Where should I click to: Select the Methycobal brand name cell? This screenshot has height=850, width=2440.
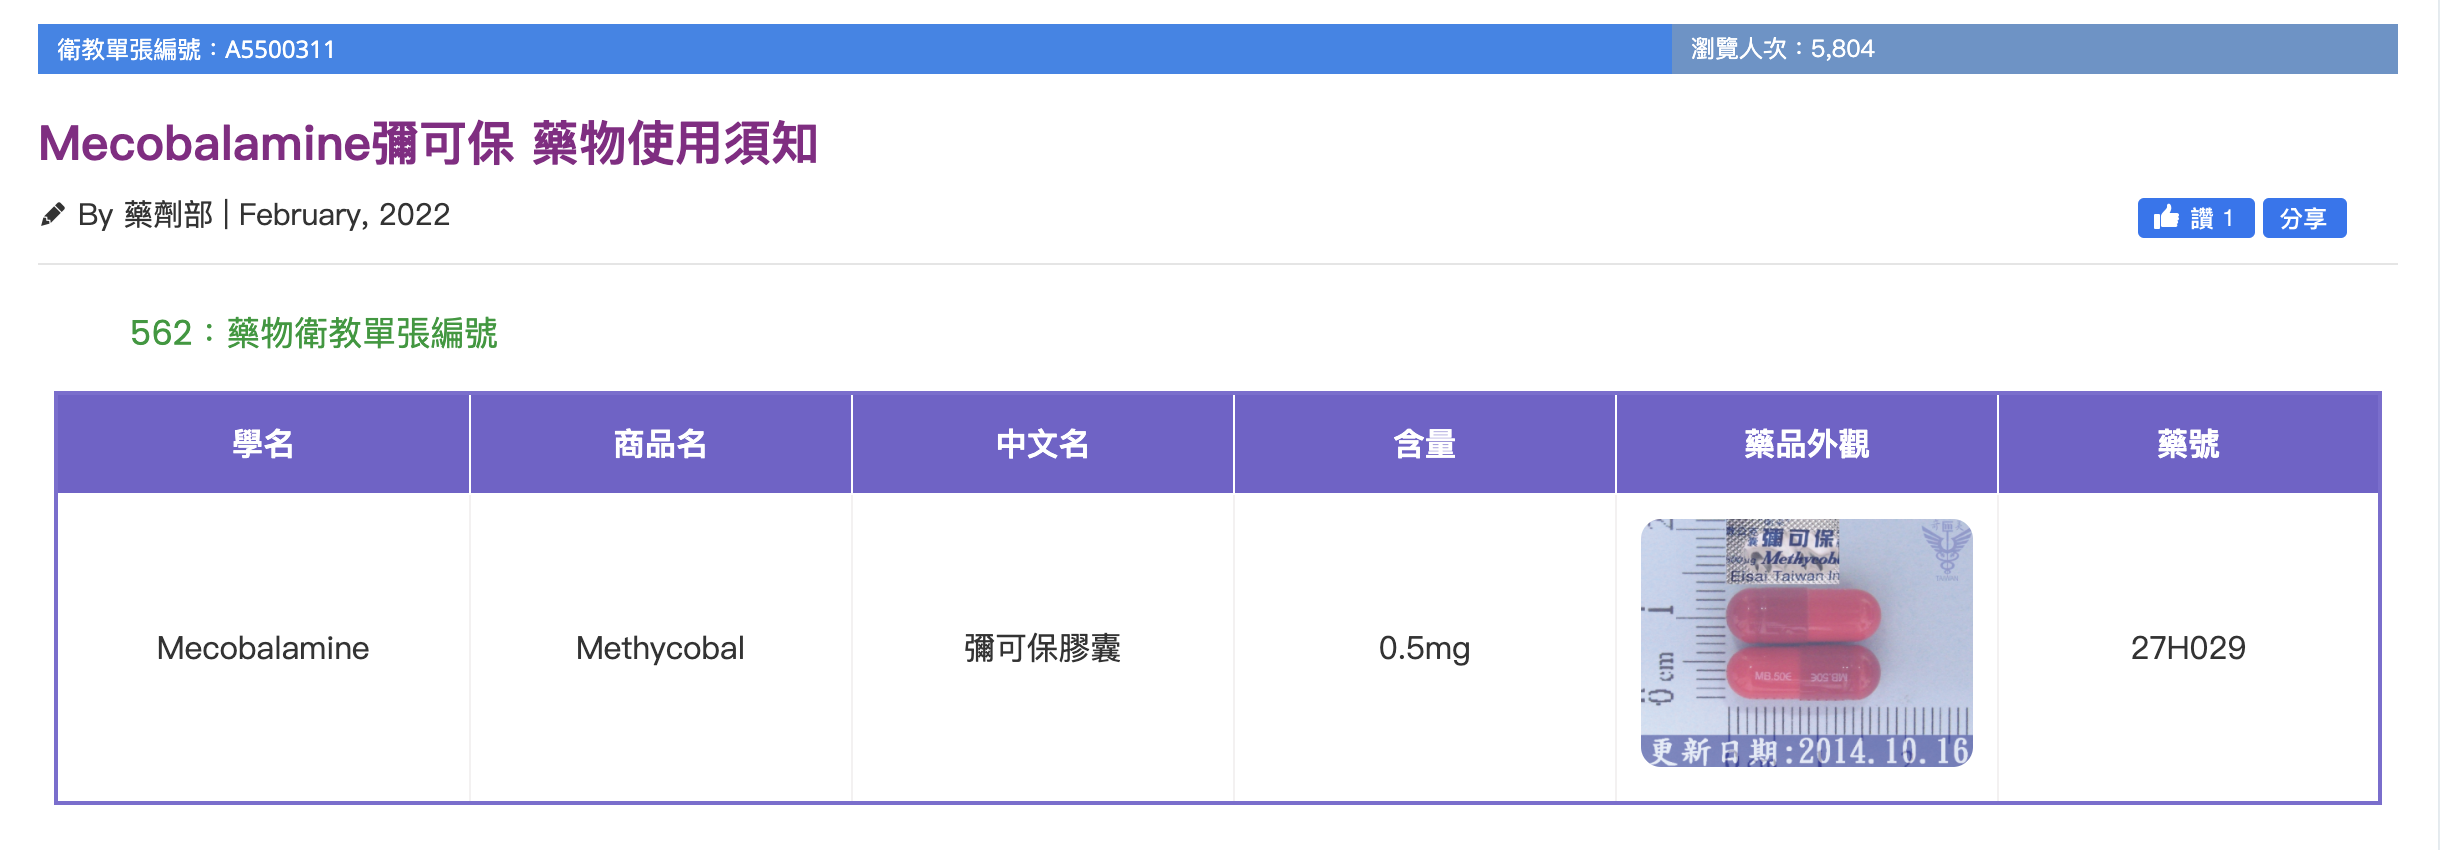tap(661, 647)
